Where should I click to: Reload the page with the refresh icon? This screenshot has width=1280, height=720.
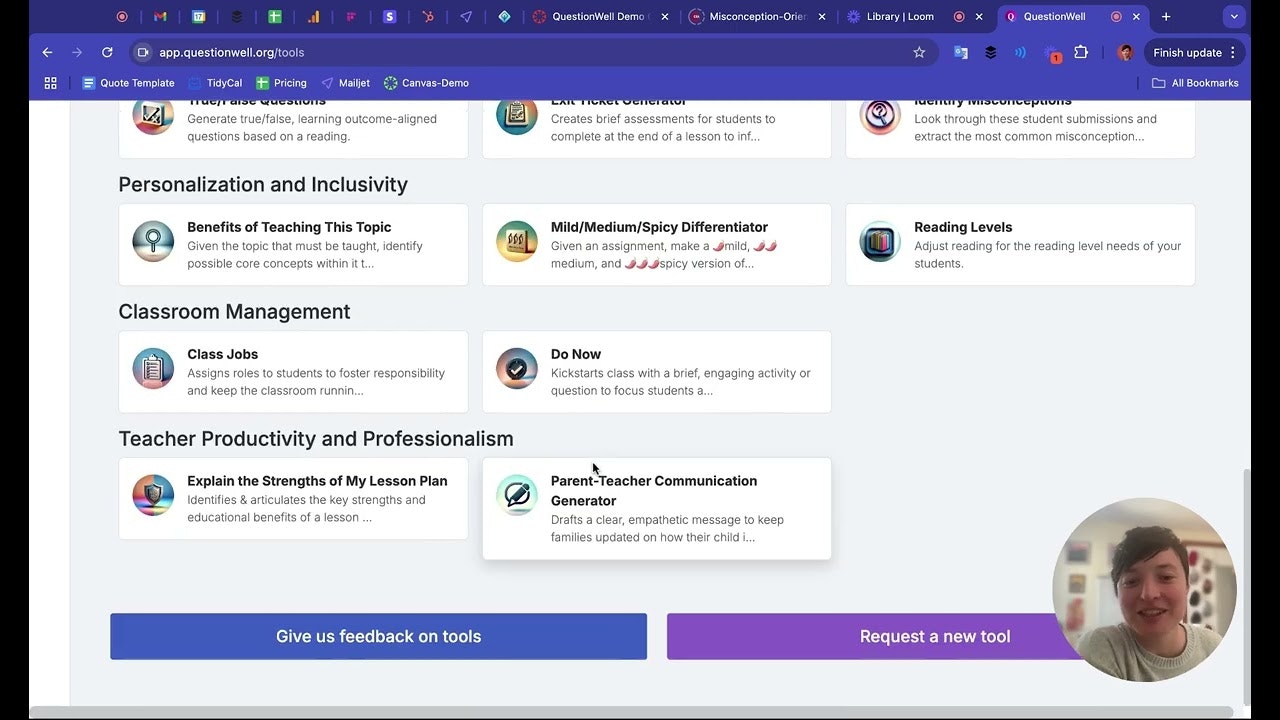[x=107, y=52]
